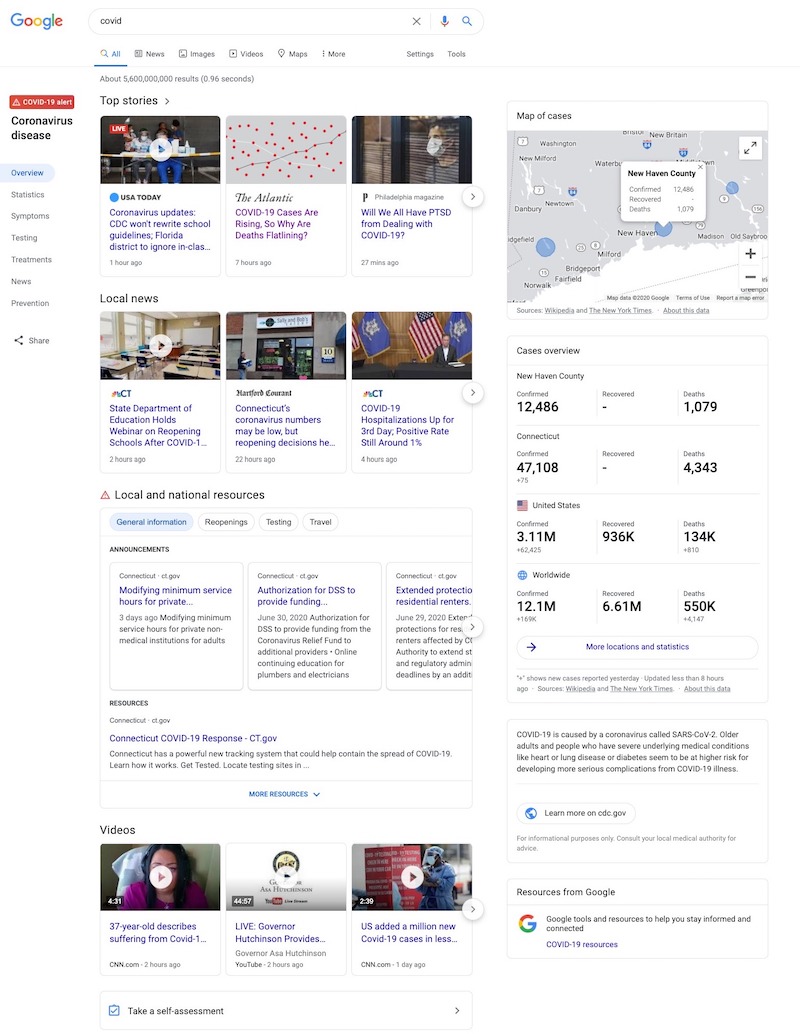Open Modifying minimum service hours announcement
This screenshot has height=1034, width=800.
coord(175,595)
